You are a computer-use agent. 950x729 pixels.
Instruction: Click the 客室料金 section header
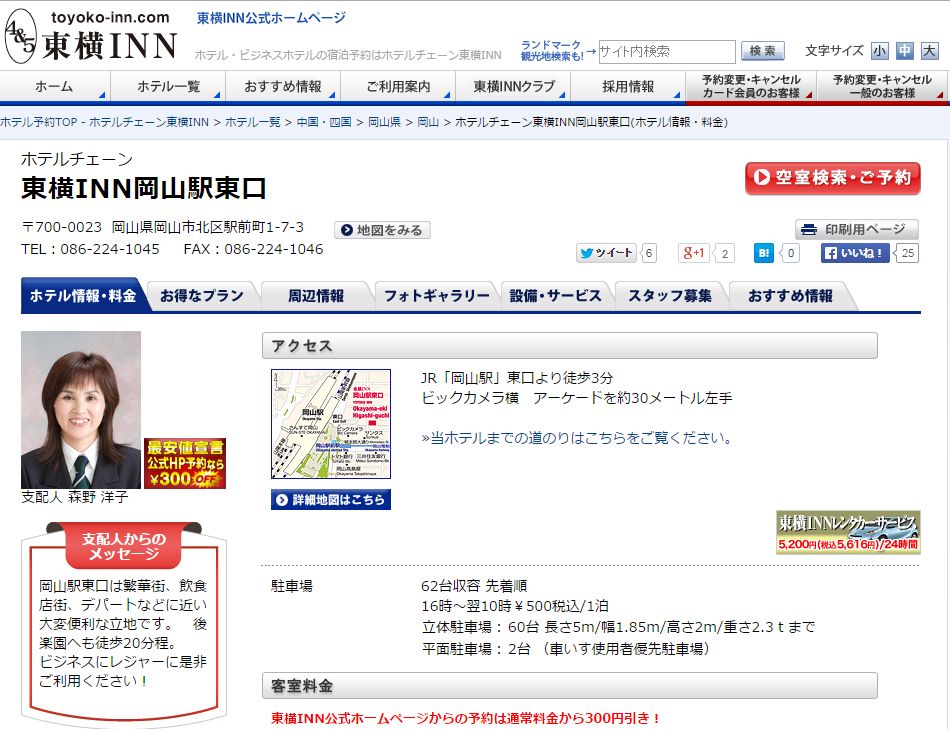coord(570,685)
